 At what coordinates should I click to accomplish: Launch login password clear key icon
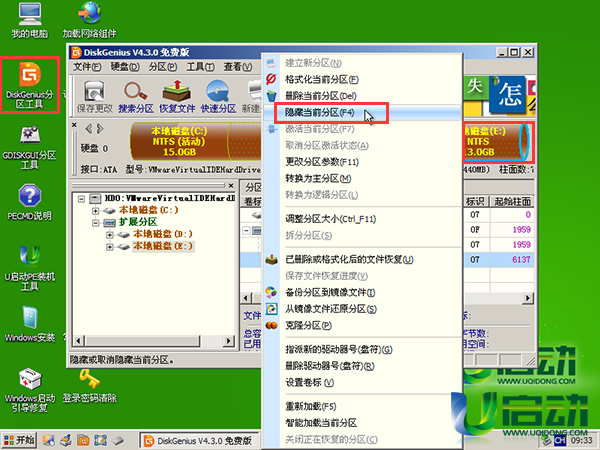[90, 386]
